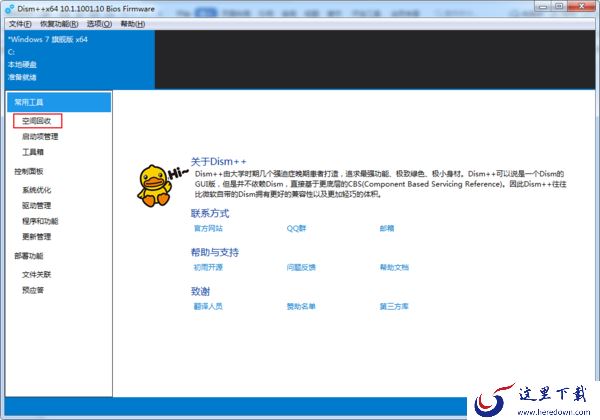
Task: Open the 文件(F) menu
Action: (x=20, y=24)
